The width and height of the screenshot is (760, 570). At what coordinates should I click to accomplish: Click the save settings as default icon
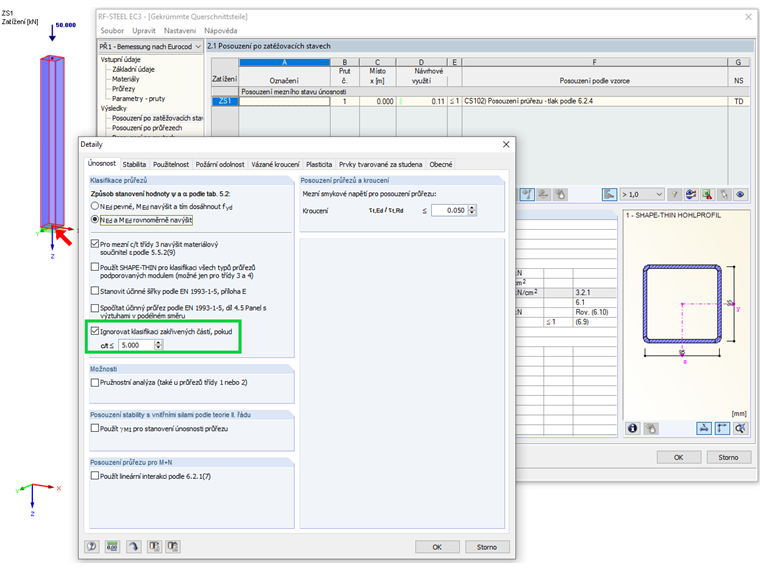coord(173,546)
